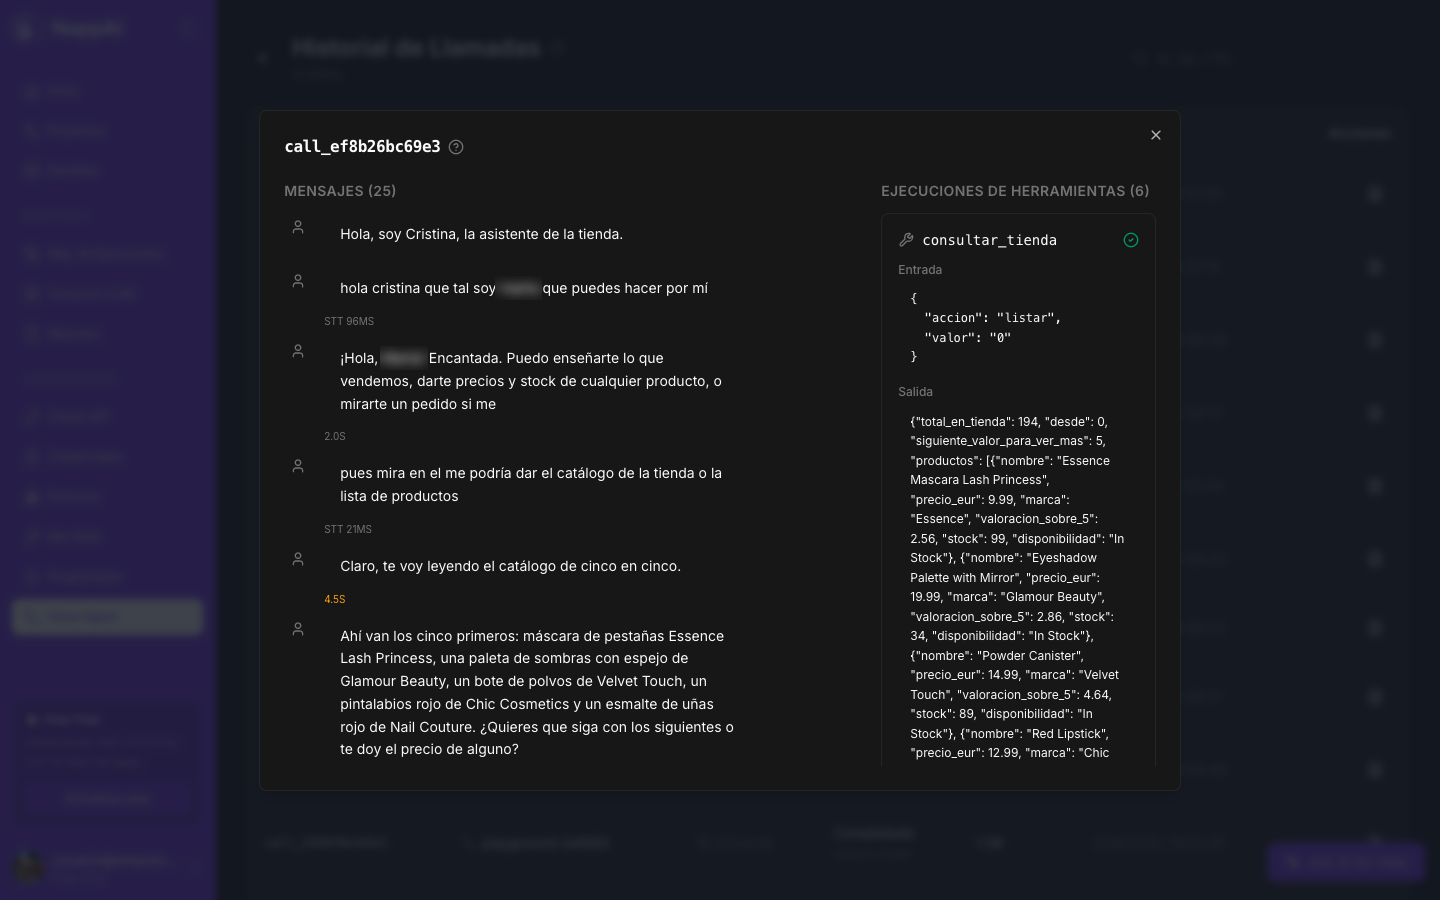The height and width of the screenshot is (900, 1440).
Task: Click the person icon beside "Claro, te voy leyendo"
Action: [298, 559]
